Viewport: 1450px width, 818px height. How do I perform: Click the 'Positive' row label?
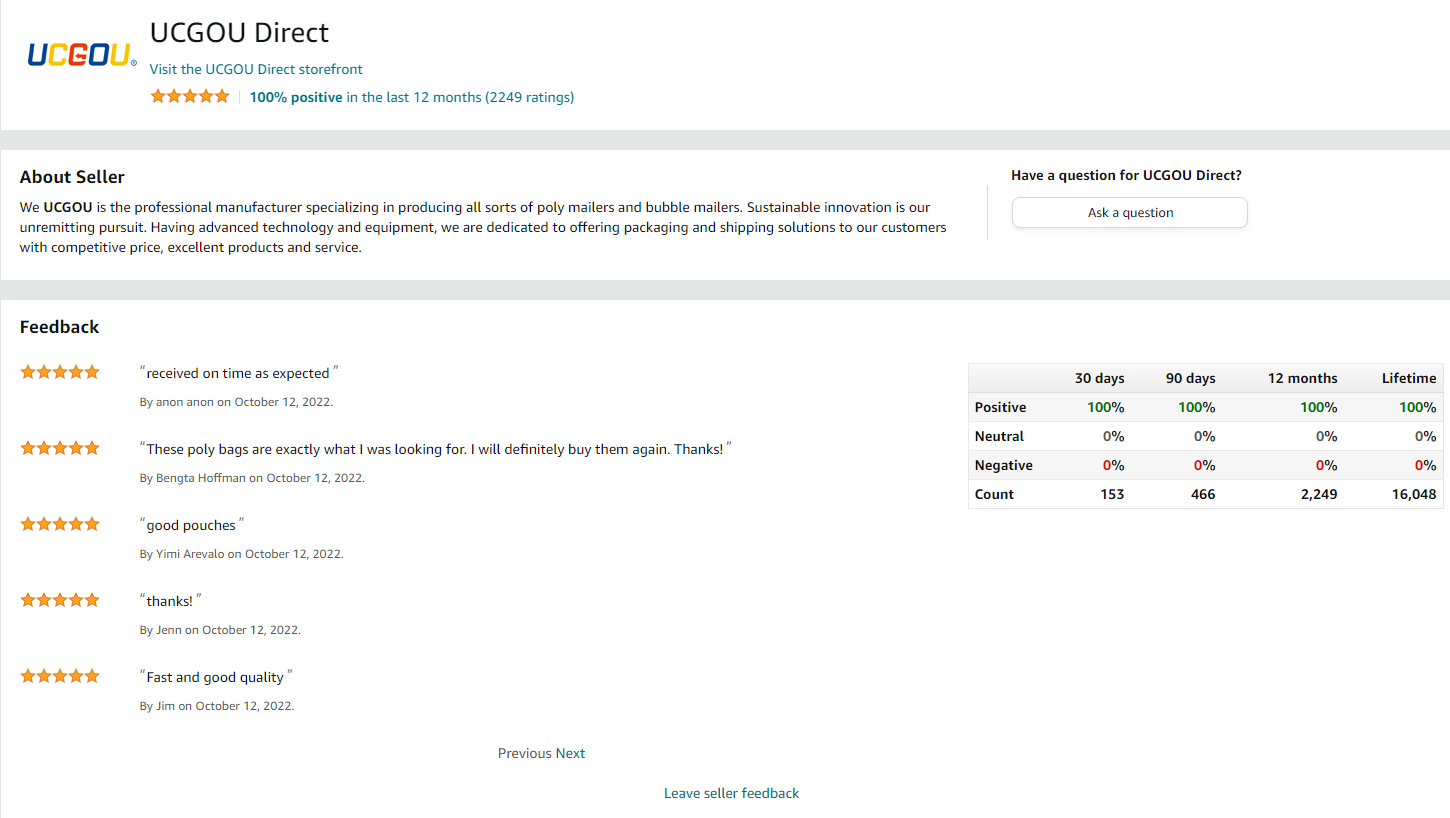1000,407
